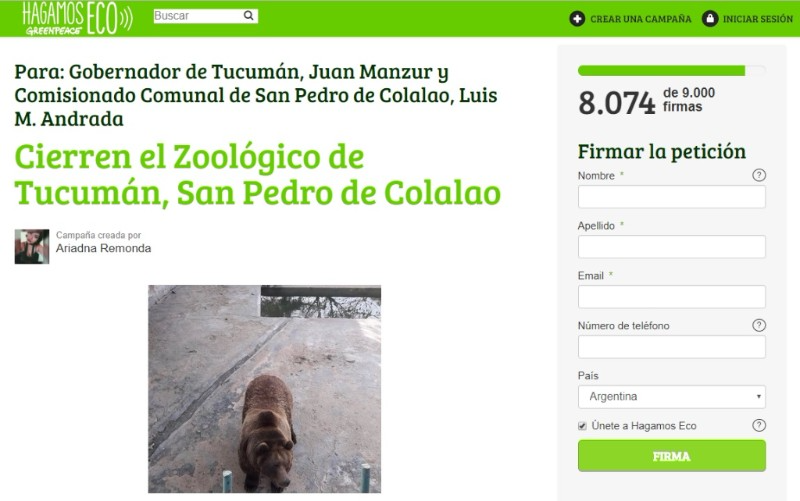This screenshot has width=800, height=501.
Task: Click the Hagamos Eco Greenpeace logo
Action: [78, 18]
